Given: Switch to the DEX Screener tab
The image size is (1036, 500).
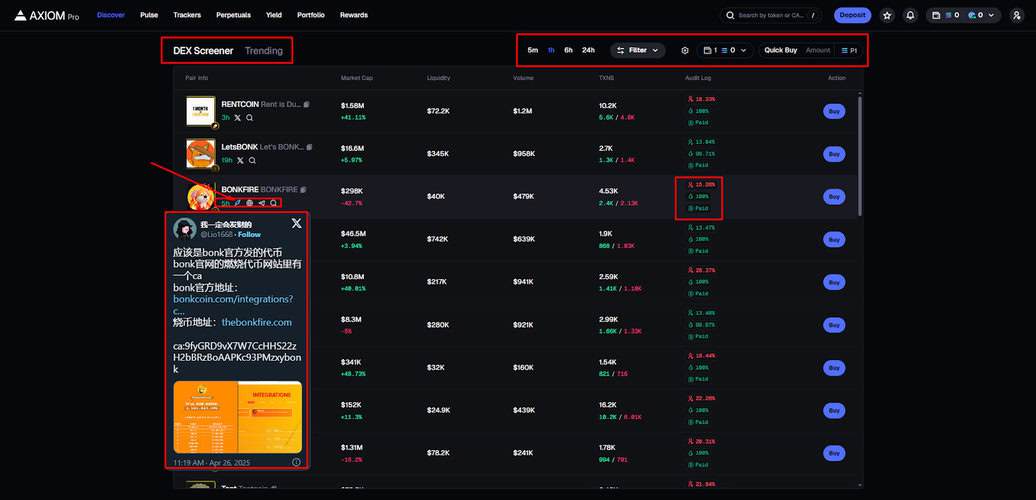Looking at the screenshot, I should [203, 50].
